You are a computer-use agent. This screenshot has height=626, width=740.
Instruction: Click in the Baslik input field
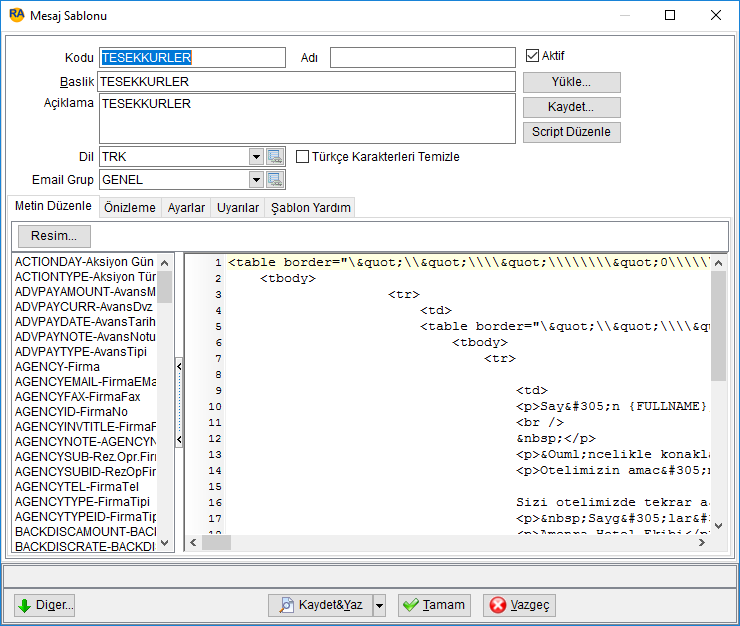coord(306,82)
